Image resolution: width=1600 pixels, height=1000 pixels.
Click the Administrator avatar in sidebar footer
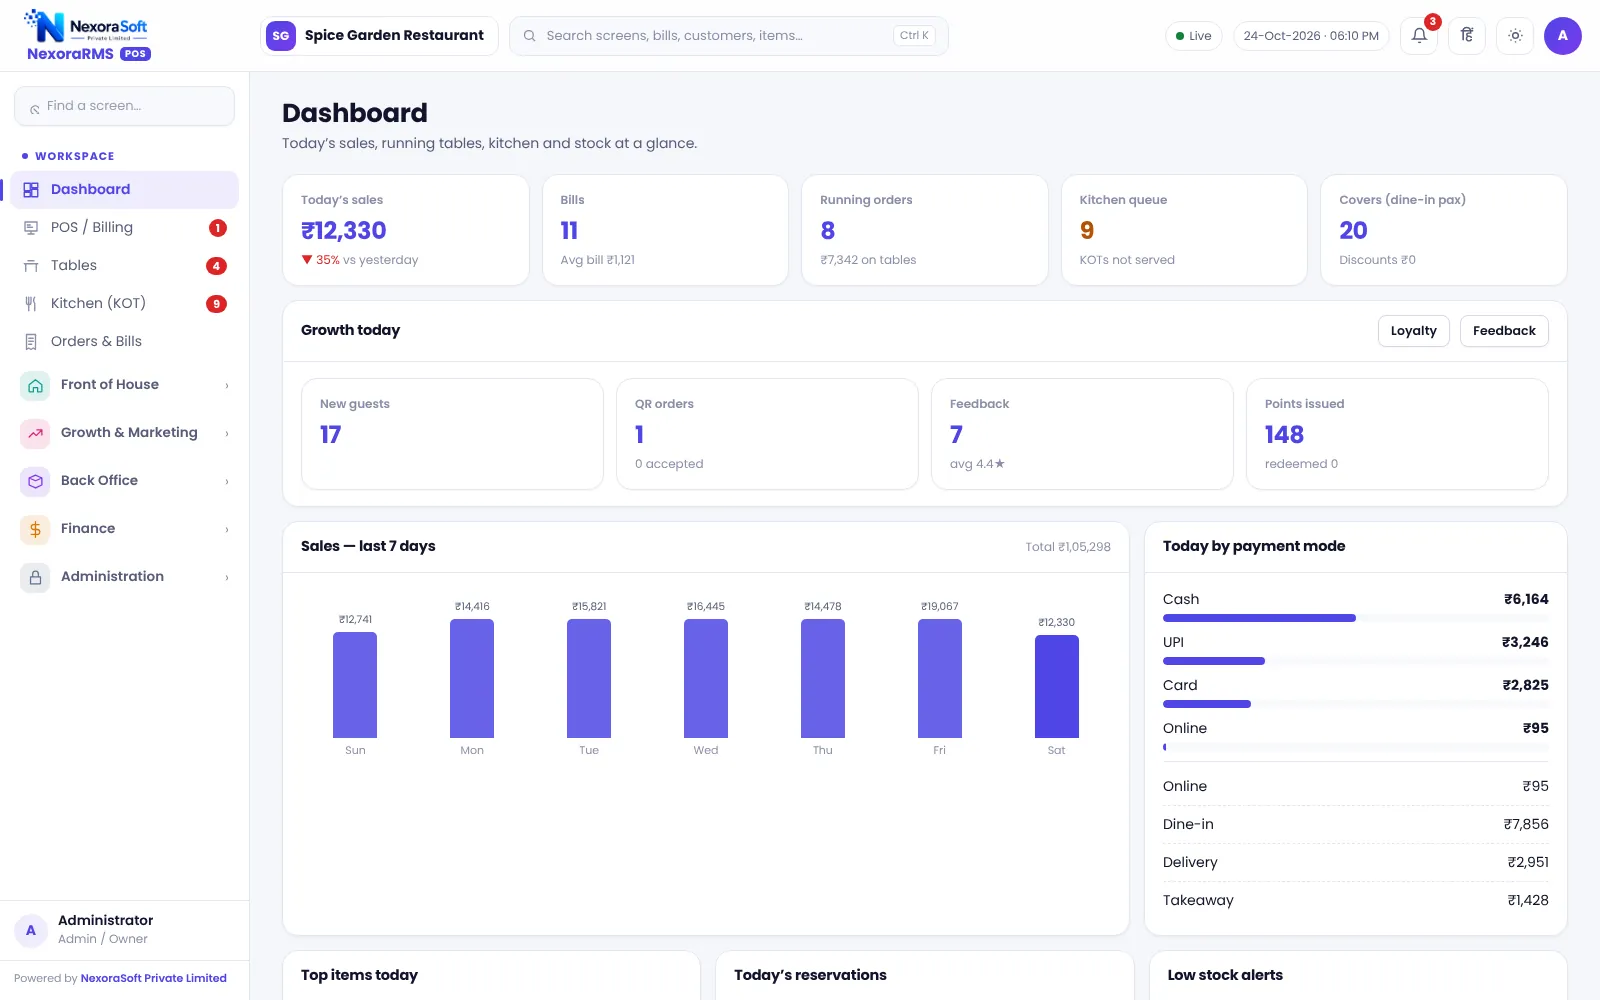click(x=31, y=930)
